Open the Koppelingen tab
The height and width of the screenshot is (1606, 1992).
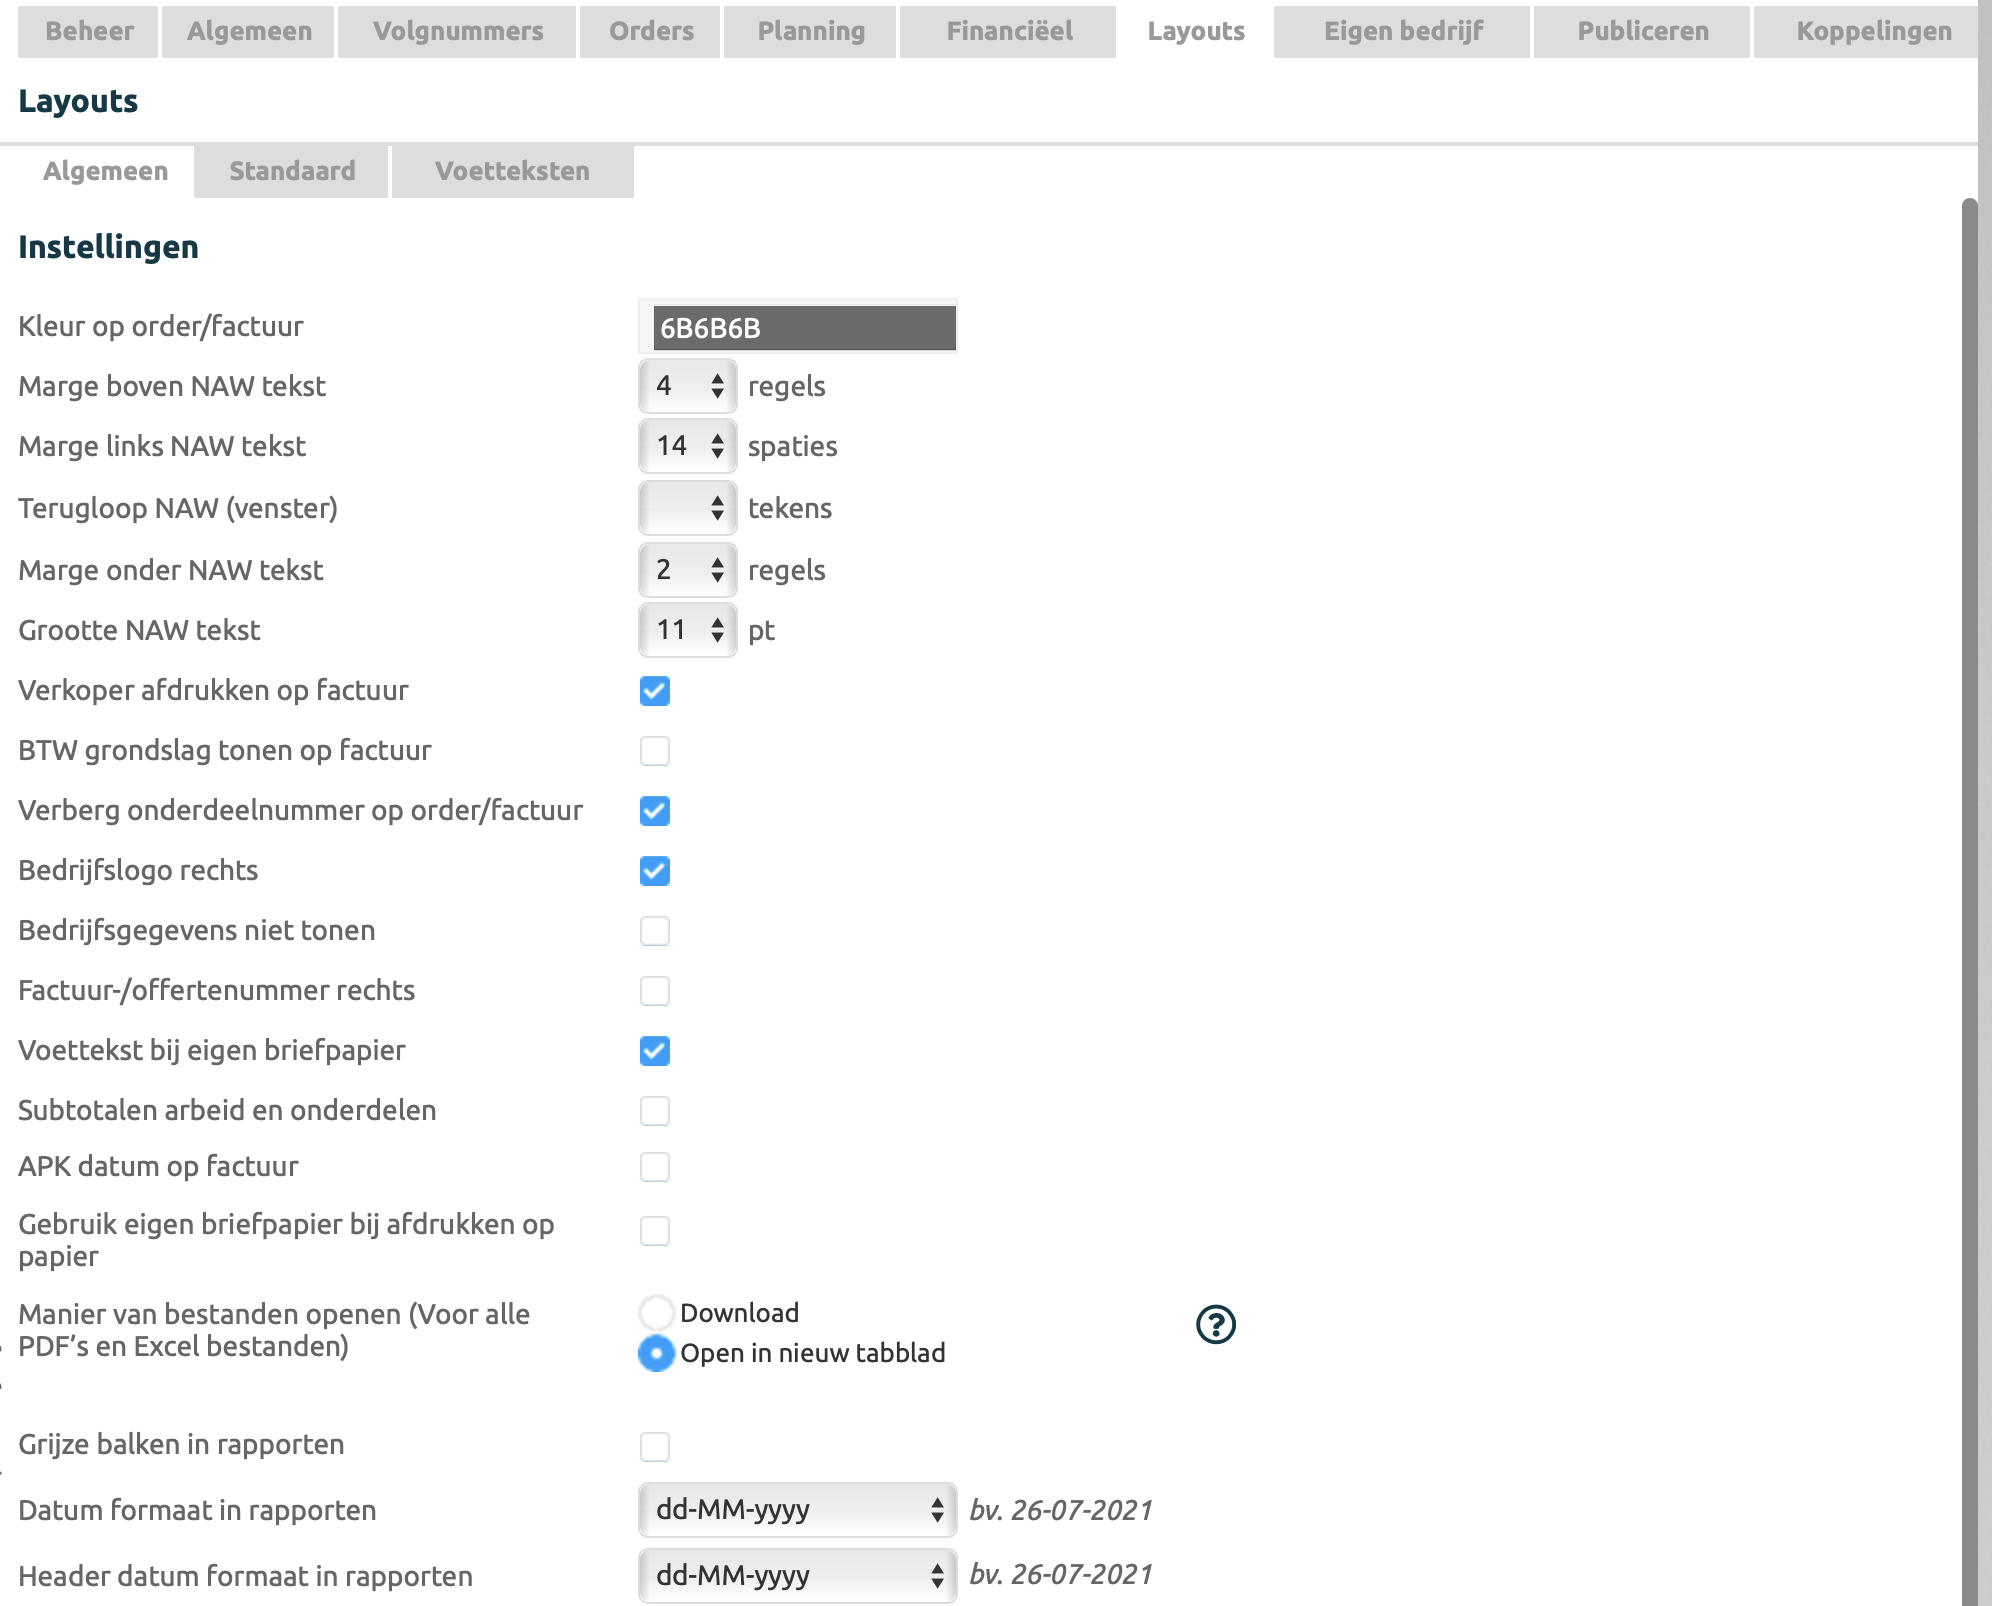(1872, 31)
